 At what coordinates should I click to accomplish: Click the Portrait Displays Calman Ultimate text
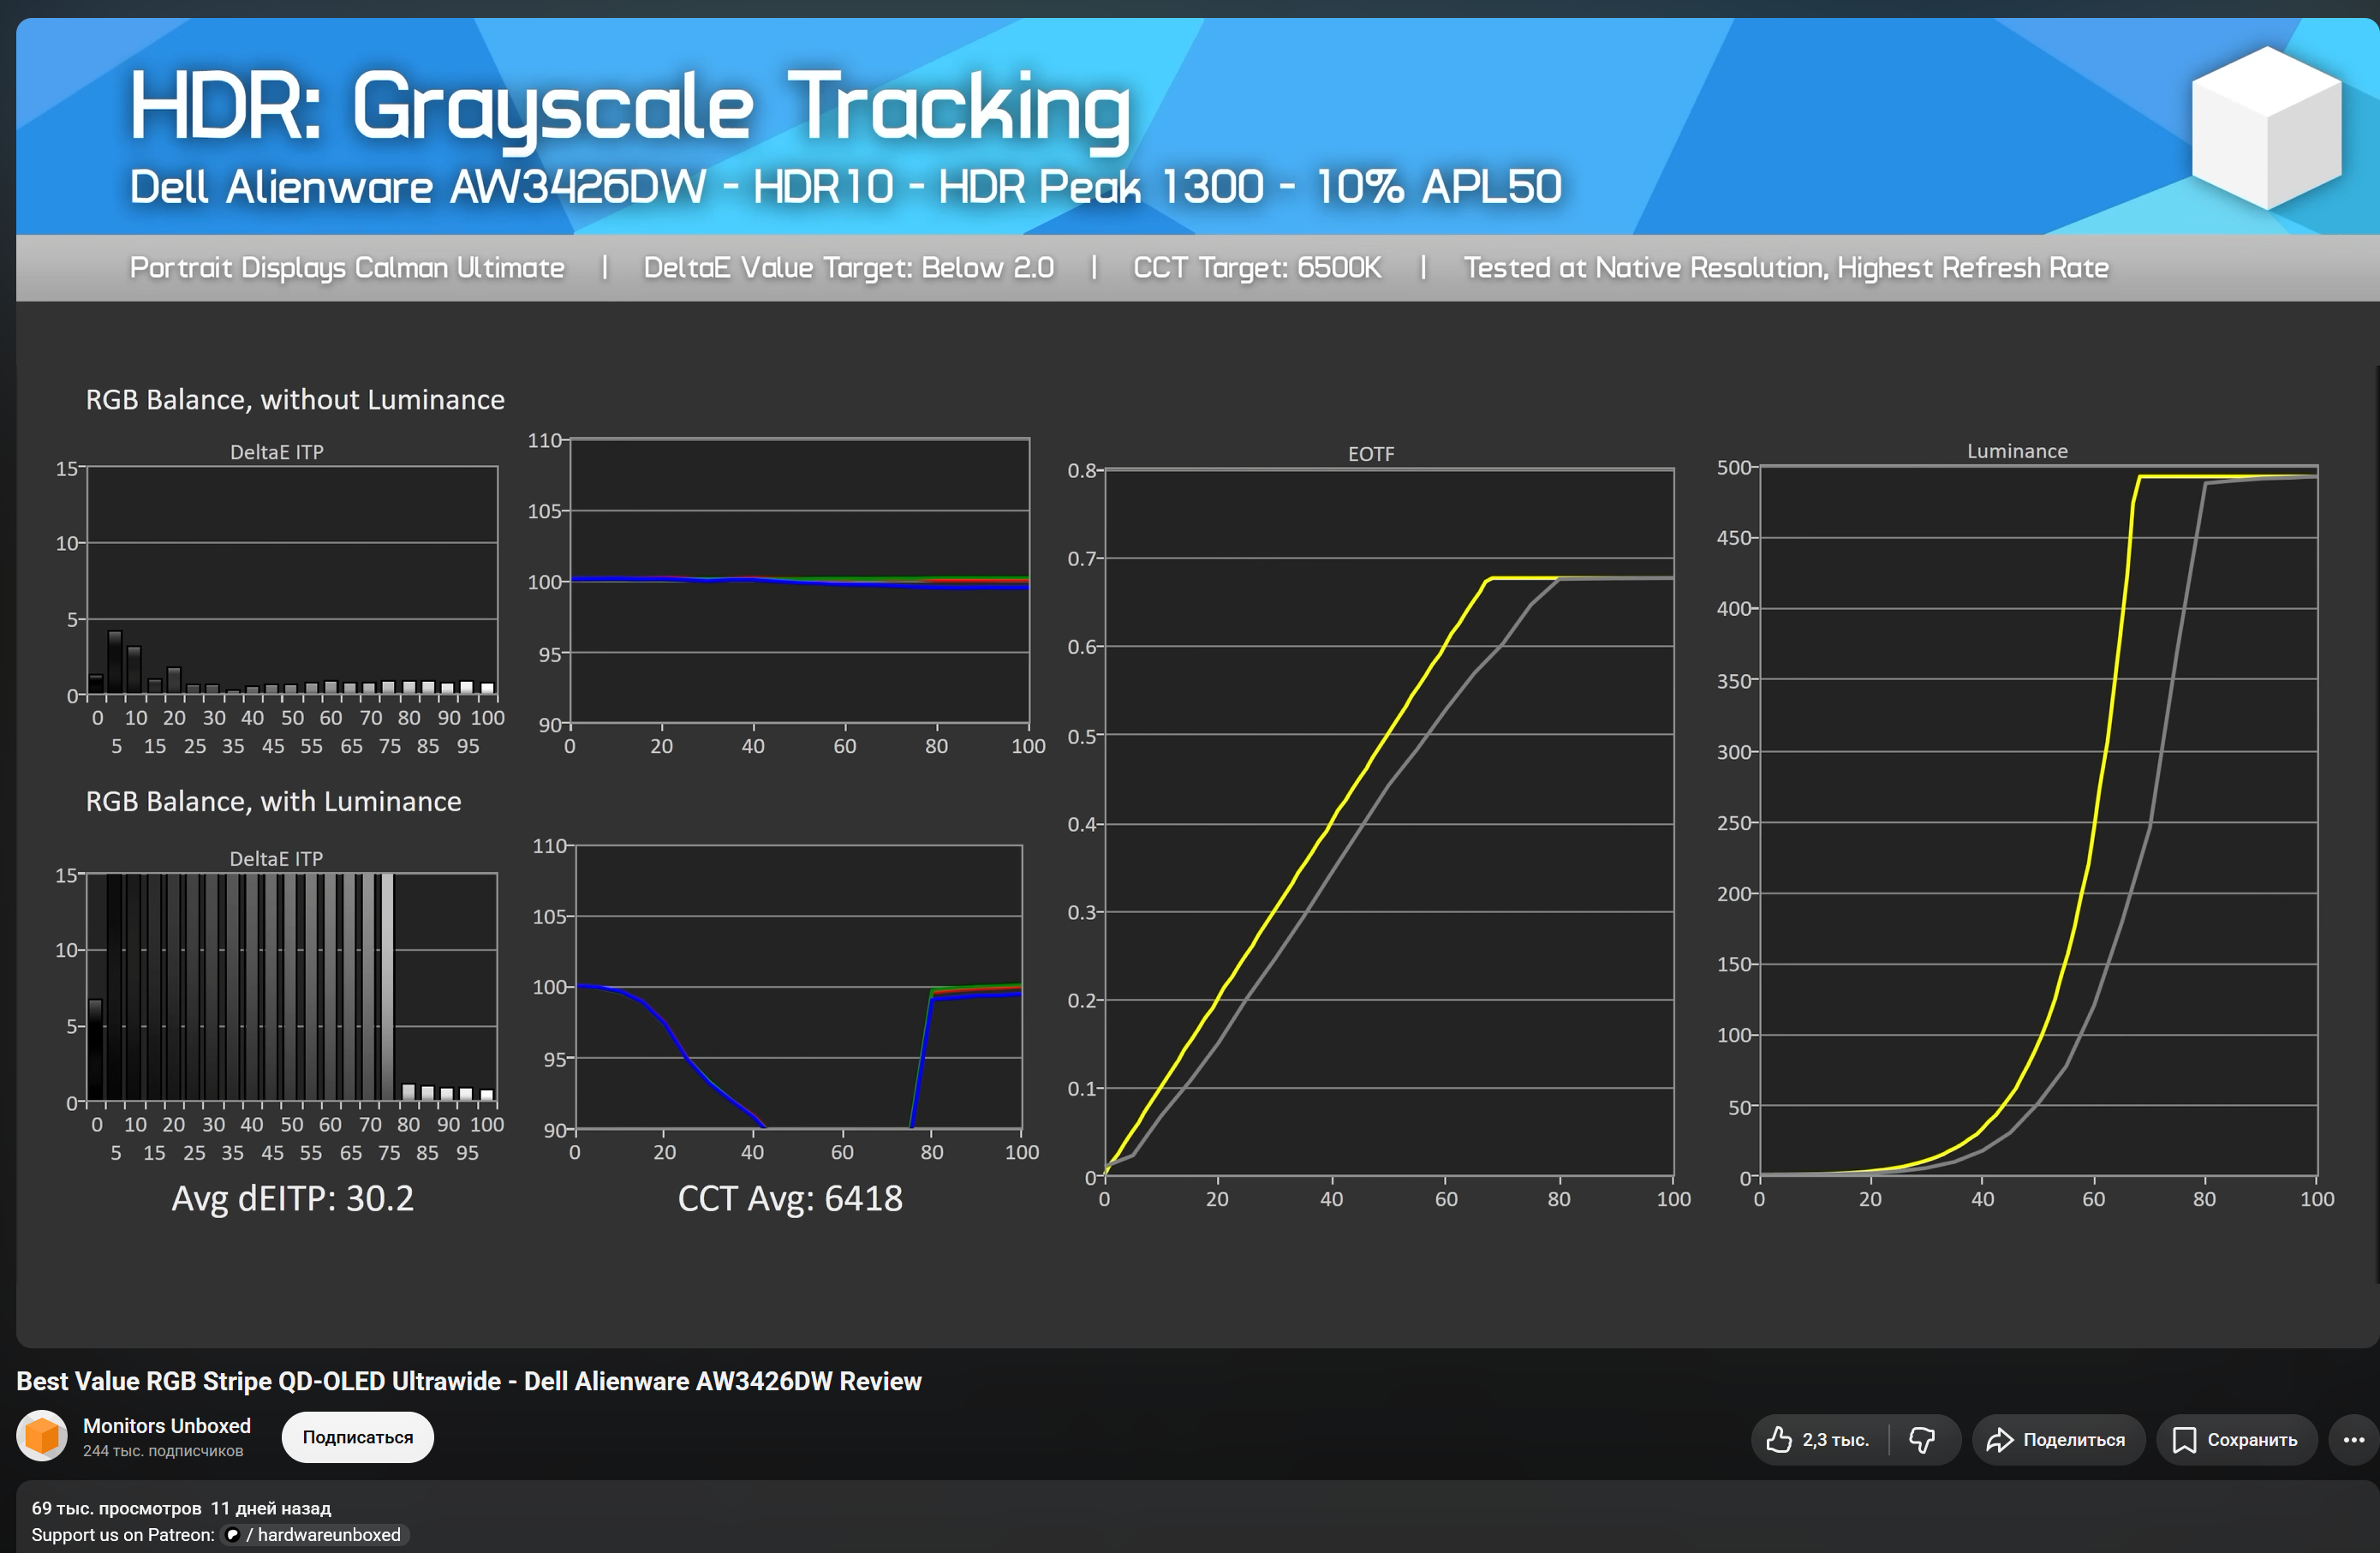347,268
